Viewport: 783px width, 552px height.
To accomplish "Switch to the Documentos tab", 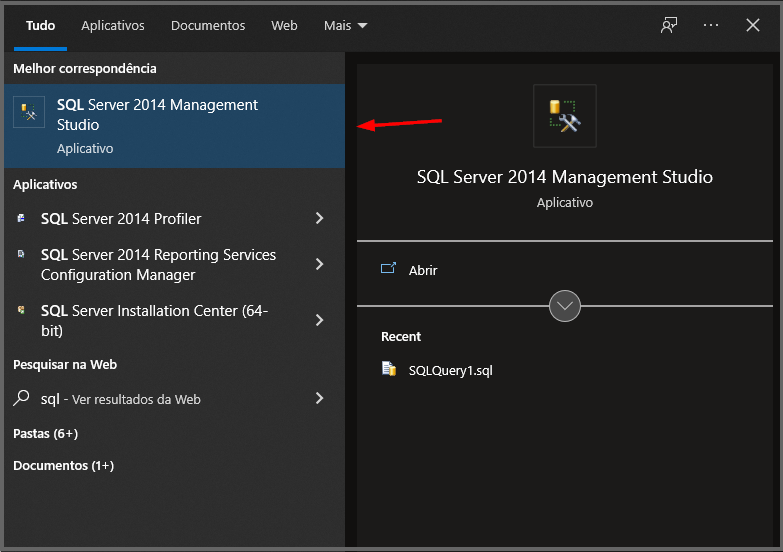I will point(208,25).
